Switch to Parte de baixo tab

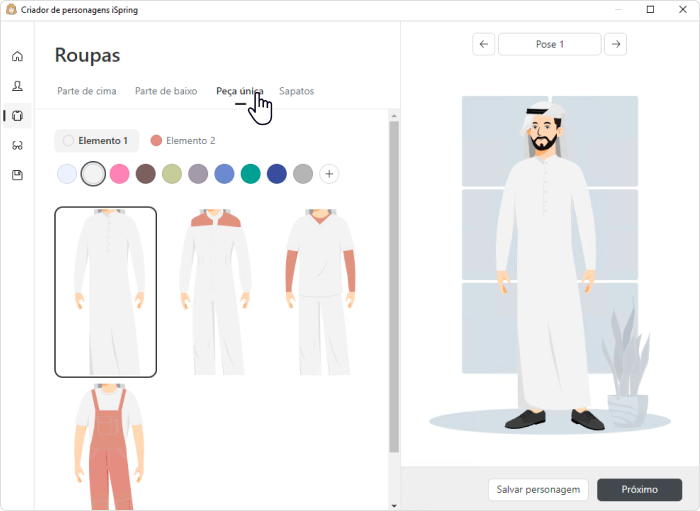tap(166, 91)
